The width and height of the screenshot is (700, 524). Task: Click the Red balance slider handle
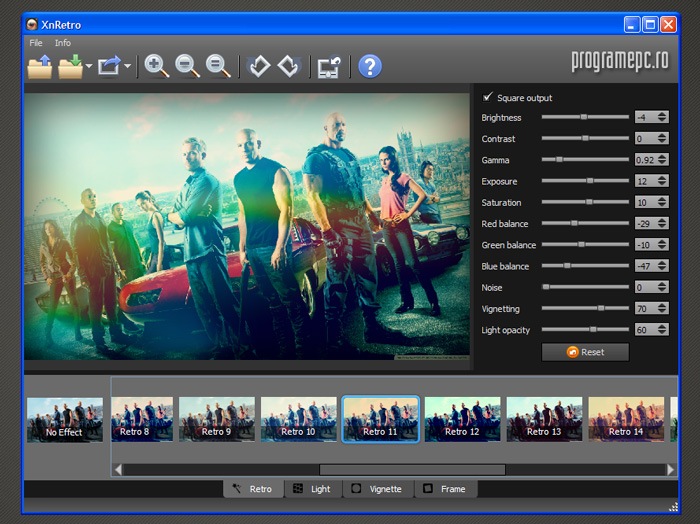point(574,223)
